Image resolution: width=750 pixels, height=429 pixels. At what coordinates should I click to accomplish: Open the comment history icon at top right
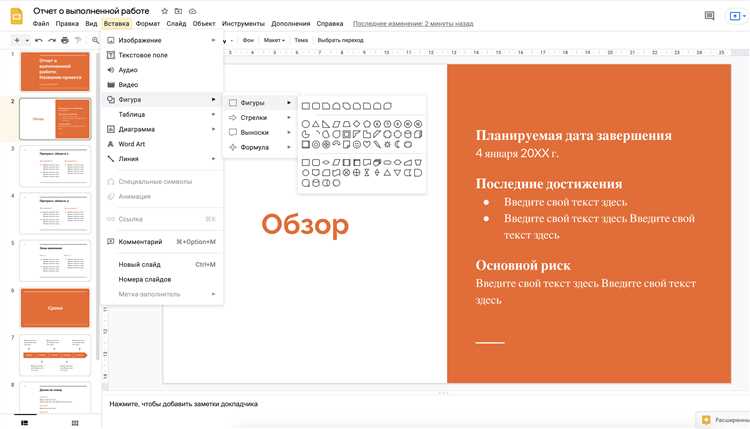tap(709, 16)
